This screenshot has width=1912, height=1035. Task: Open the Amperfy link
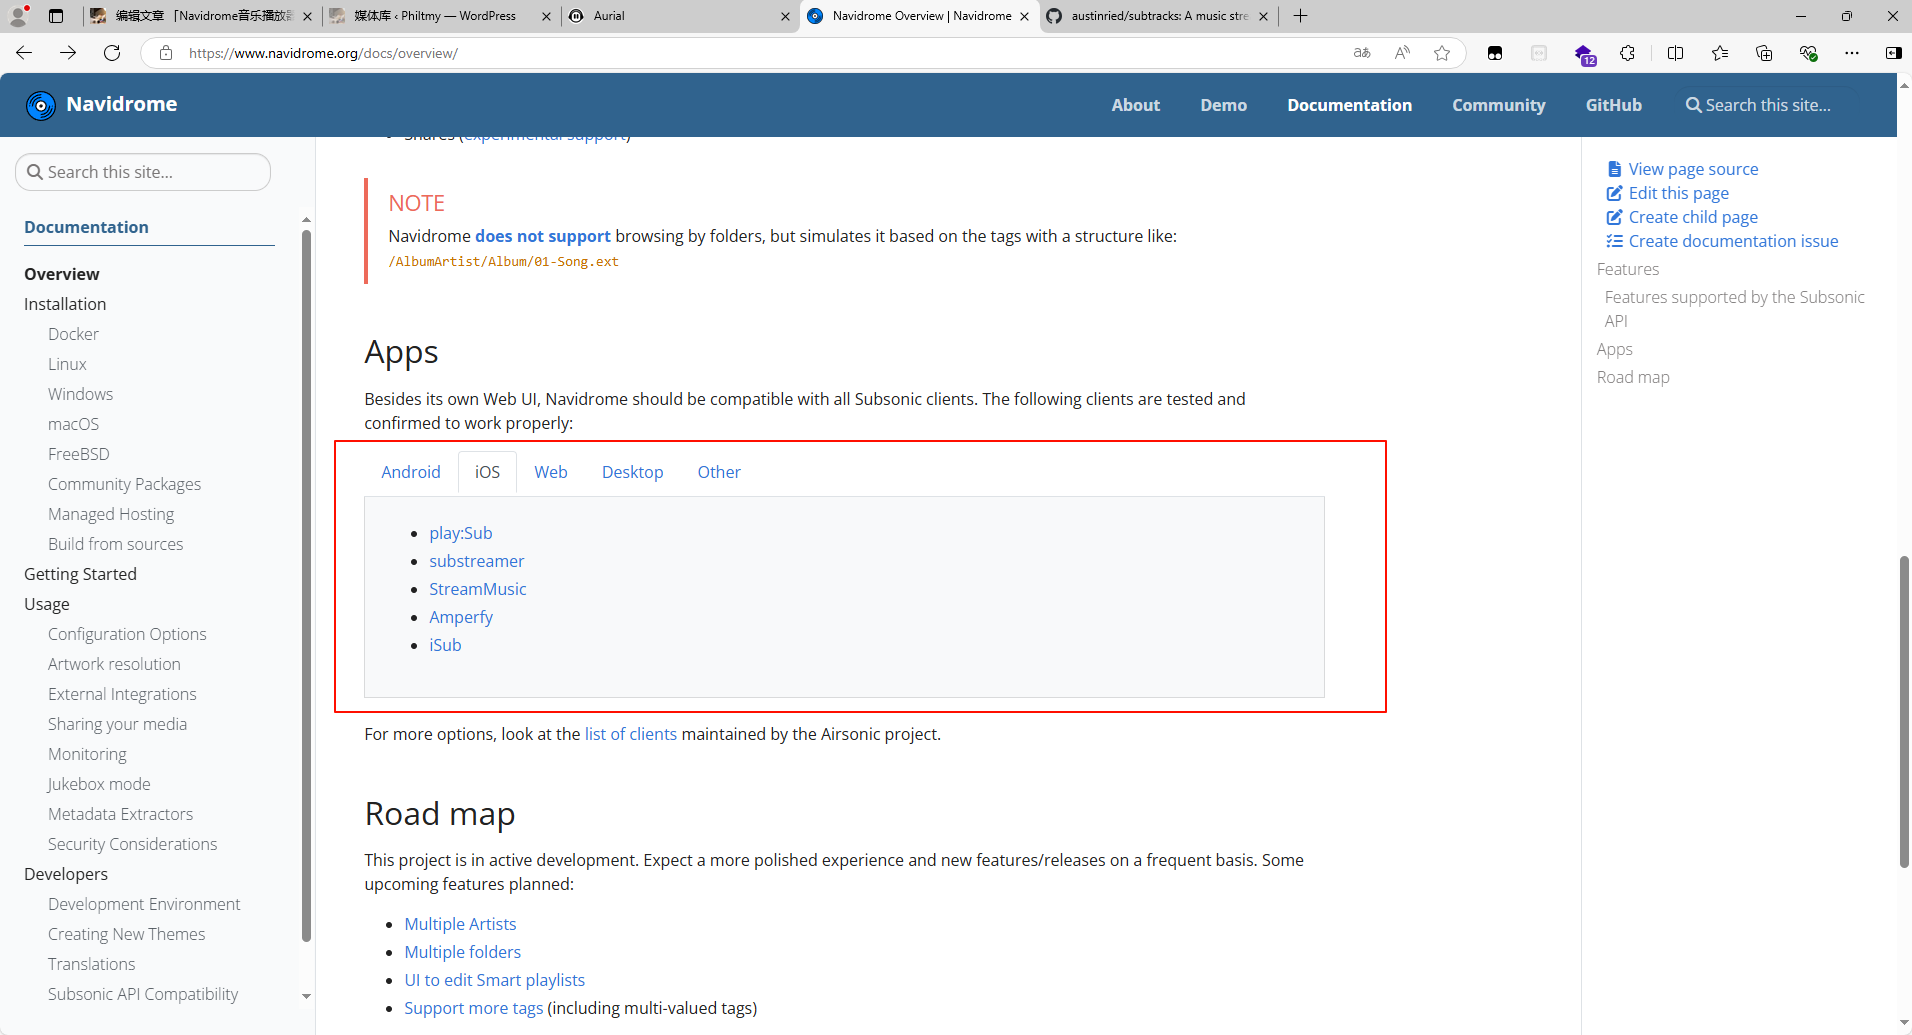pyautogui.click(x=461, y=617)
